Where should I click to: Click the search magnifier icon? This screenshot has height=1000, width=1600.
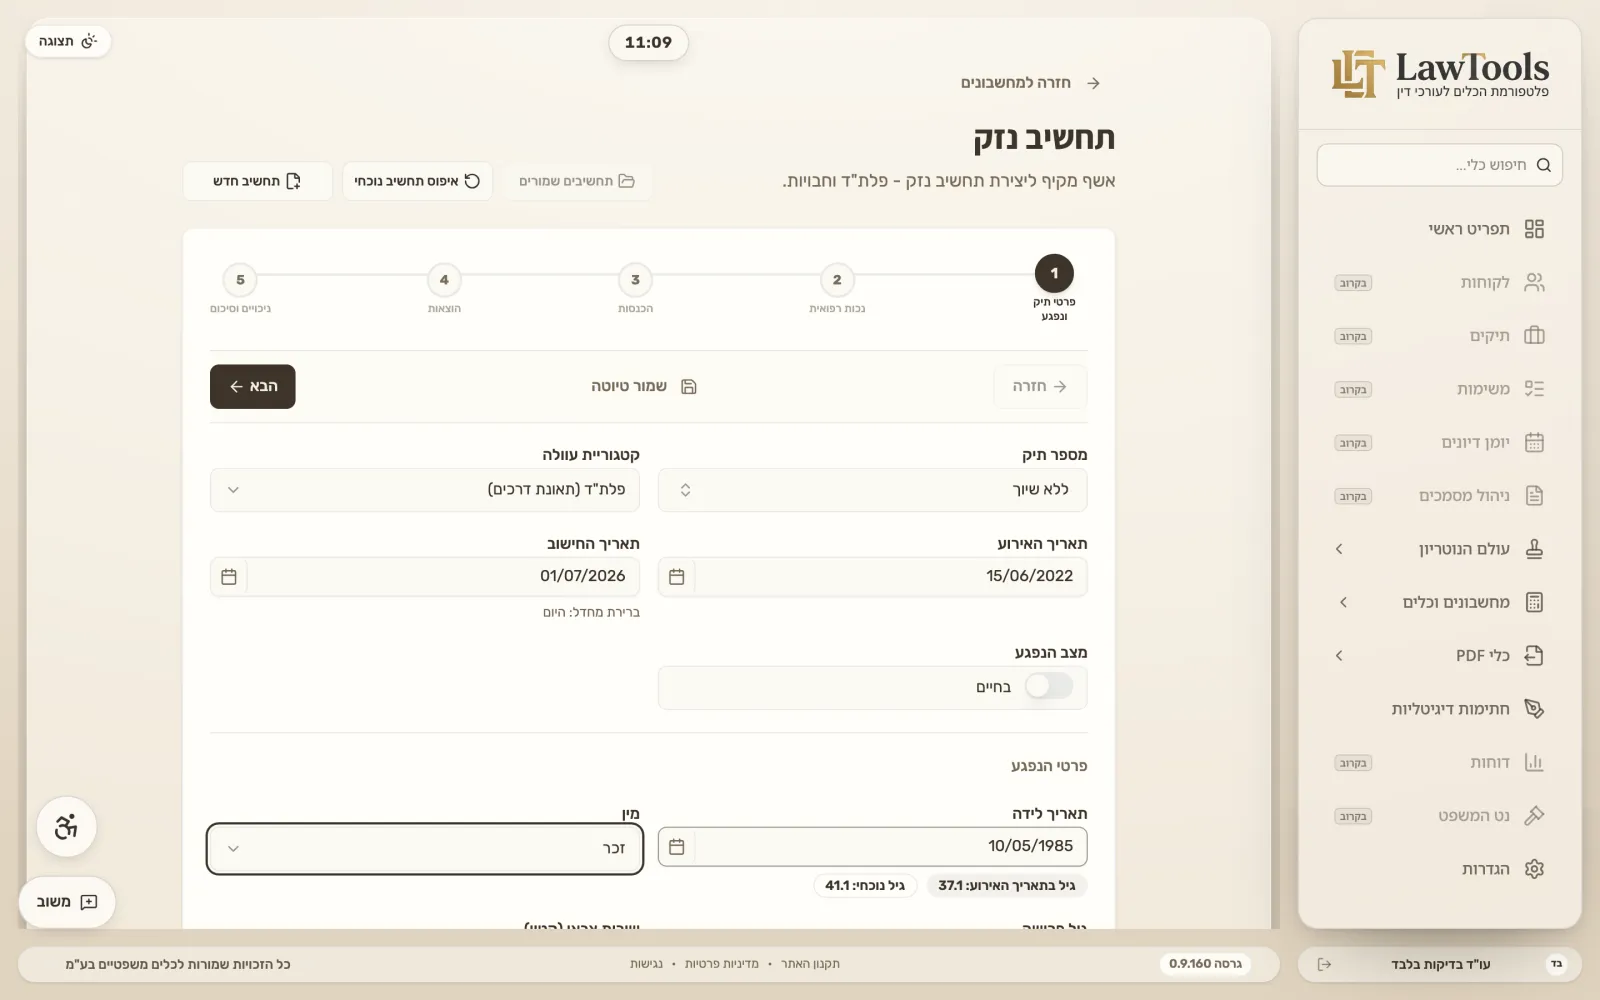pos(1543,165)
